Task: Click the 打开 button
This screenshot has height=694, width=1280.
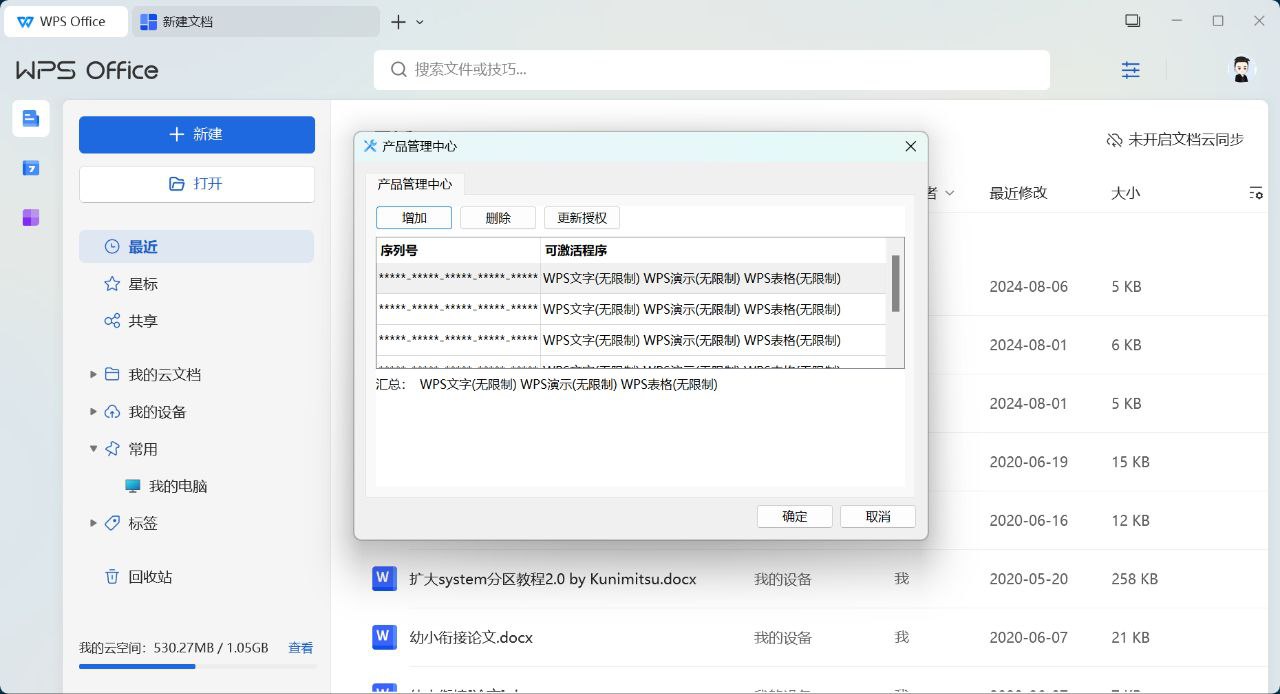Action: (x=197, y=184)
